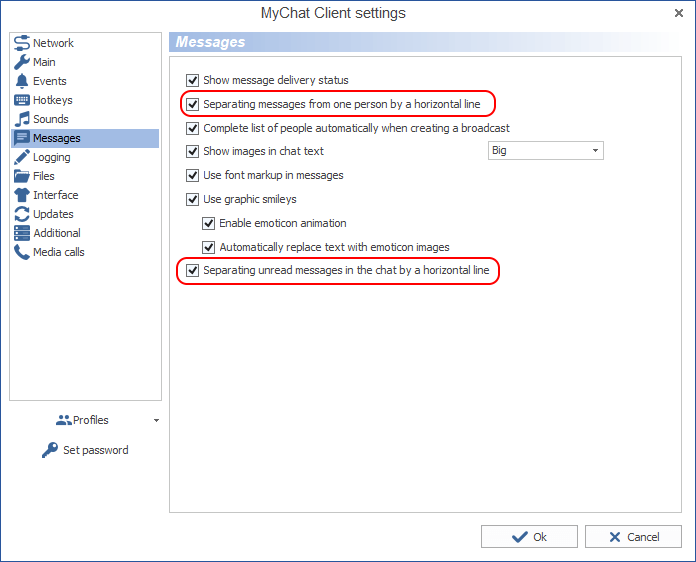
Task: Click the Set password key icon
Action: point(50,450)
